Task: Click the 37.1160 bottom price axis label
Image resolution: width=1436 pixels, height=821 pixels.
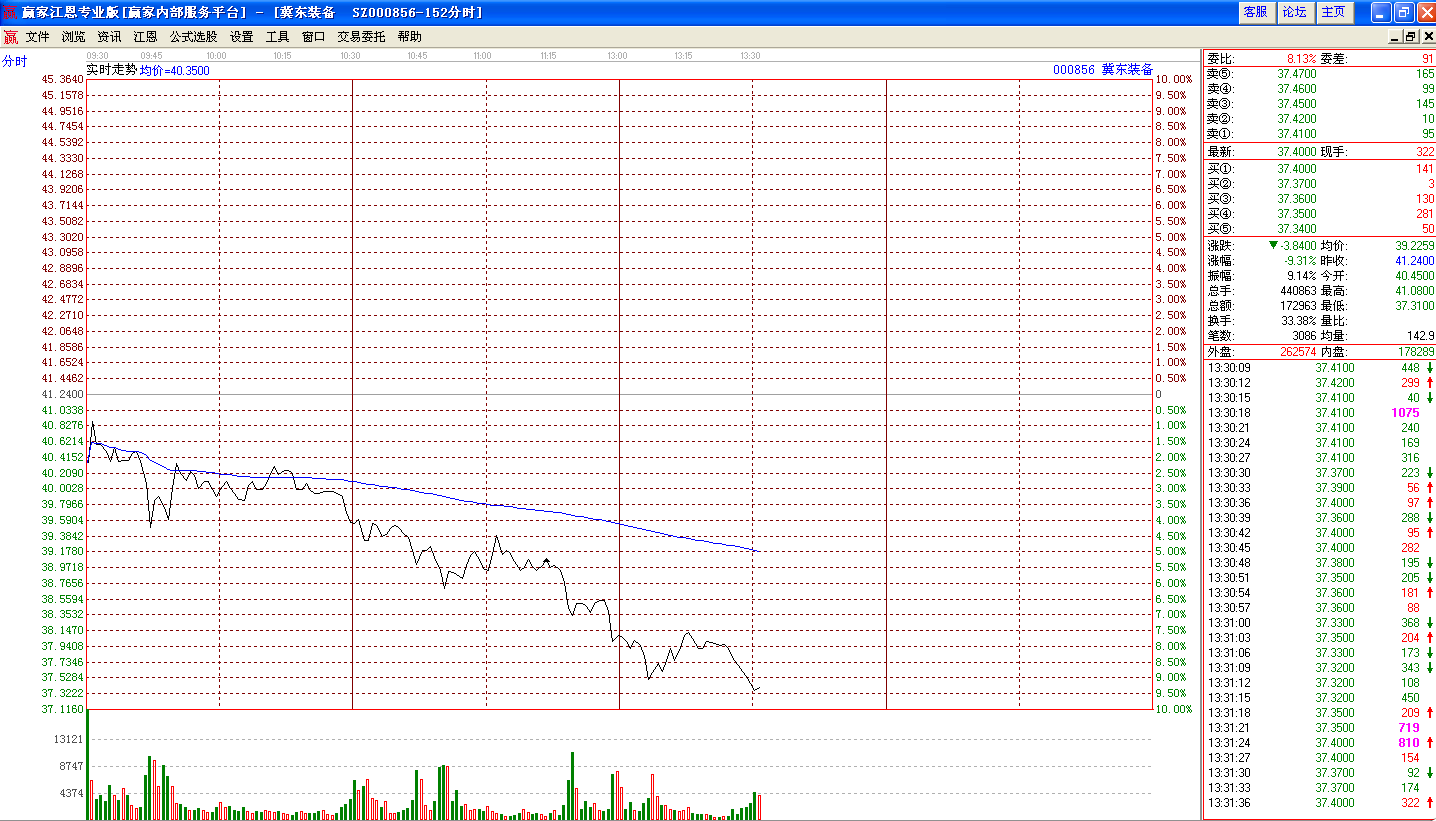Action: click(63, 709)
